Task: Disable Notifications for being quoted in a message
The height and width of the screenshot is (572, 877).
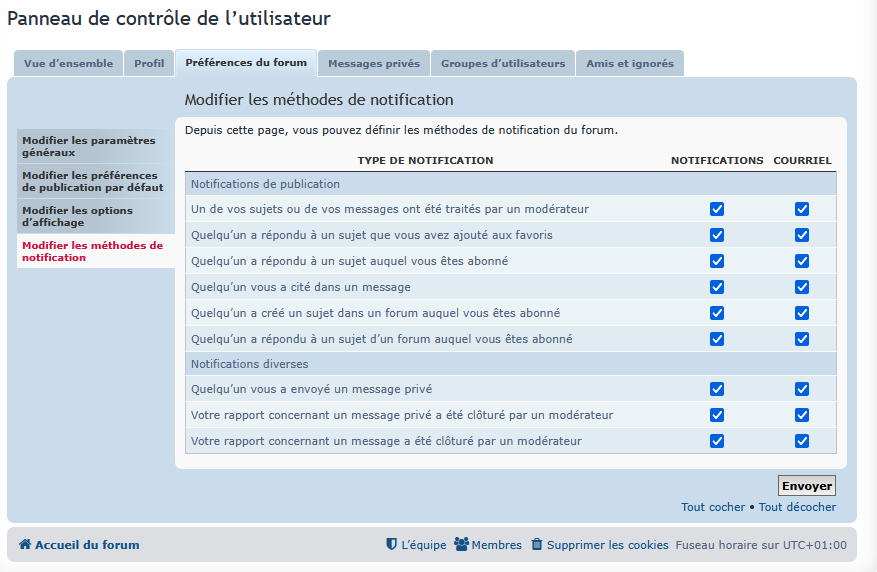Action: click(x=716, y=287)
